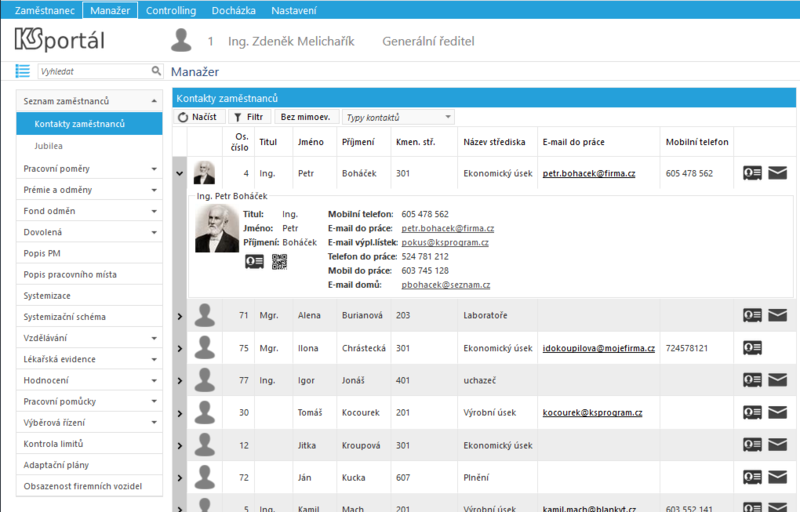Click envelope icon in Kucka row
The width and height of the screenshot is (800, 512).
(x=778, y=477)
